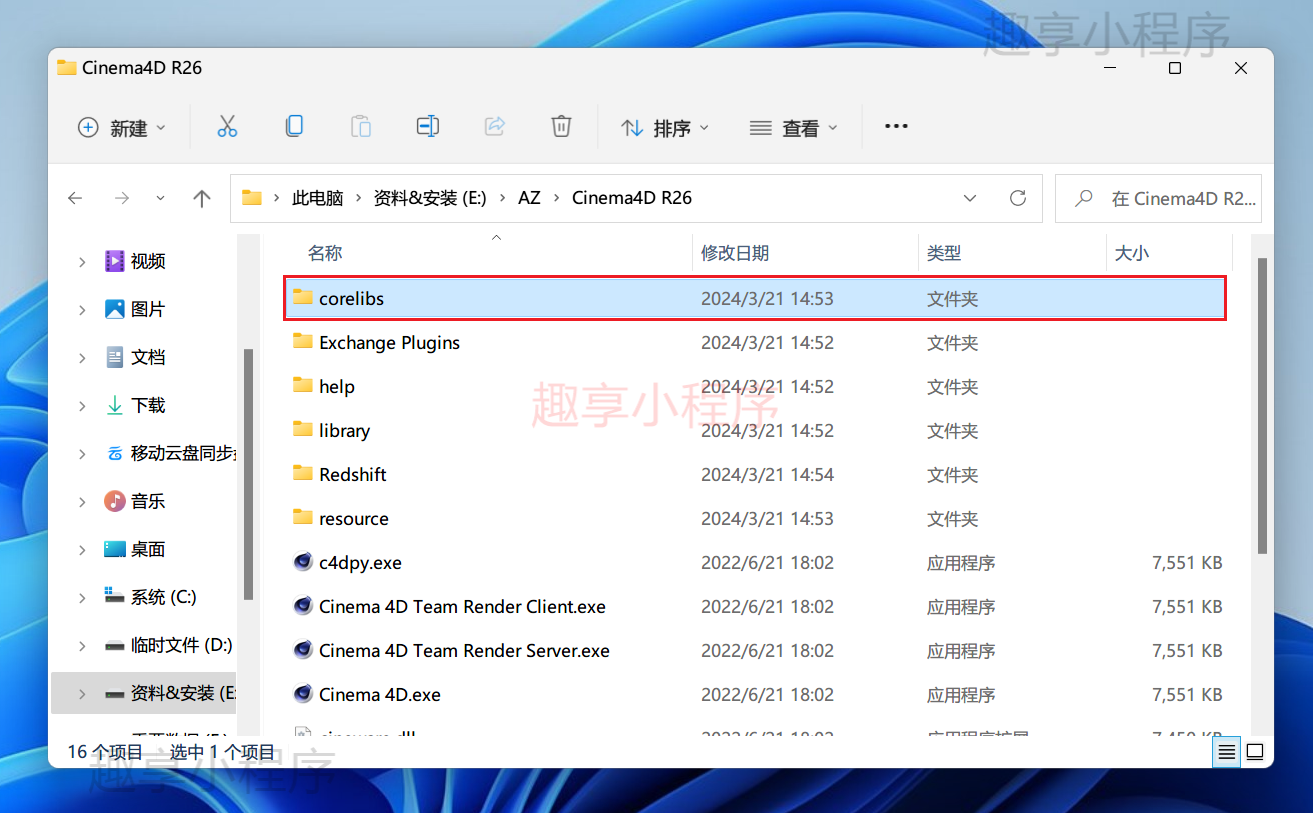1313x813 pixels.
Task: Select Cinema 4D Team Render Server.exe icon
Action: (x=303, y=650)
